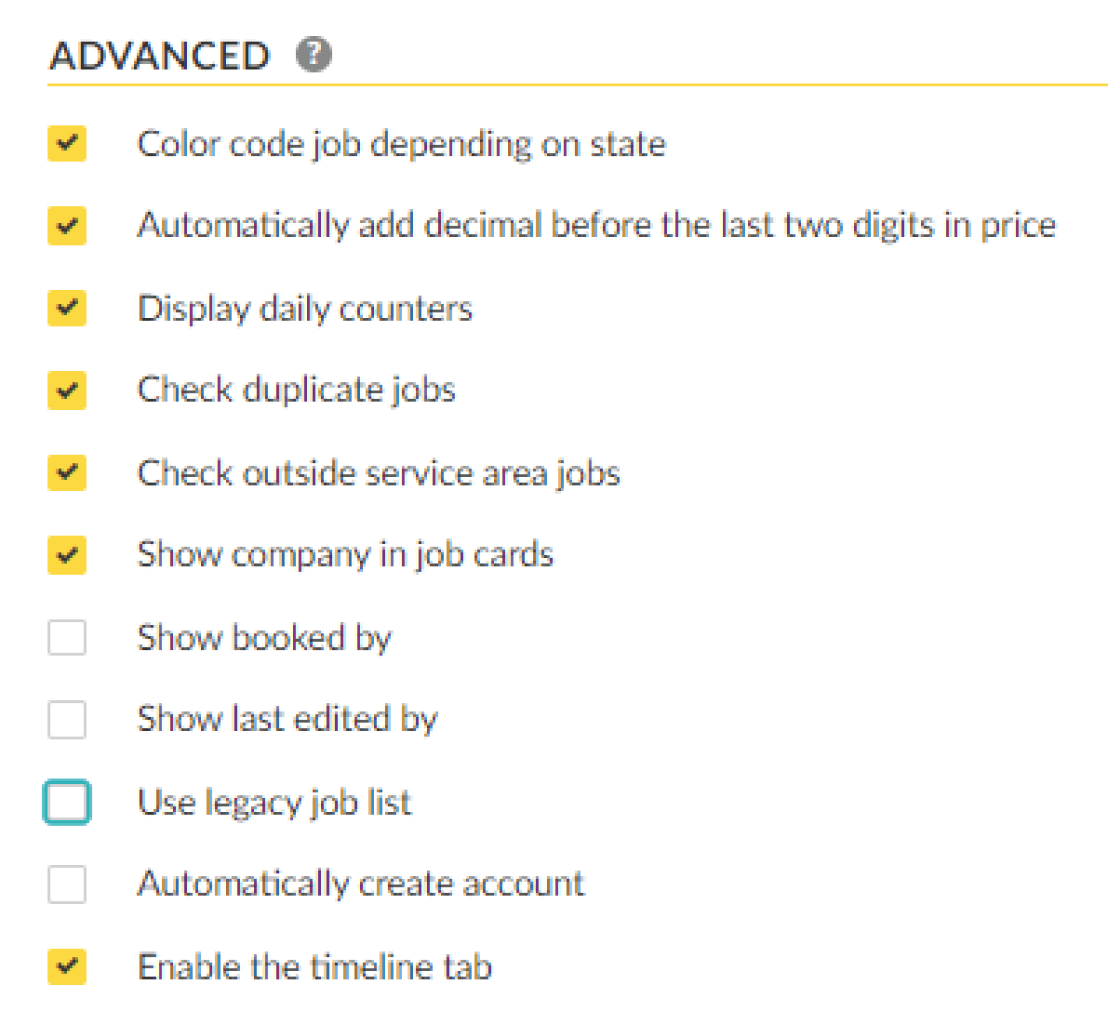Click the Show booked by label text
Image resolution: width=1108 pixels, height=1035 pixels.
(x=264, y=638)
